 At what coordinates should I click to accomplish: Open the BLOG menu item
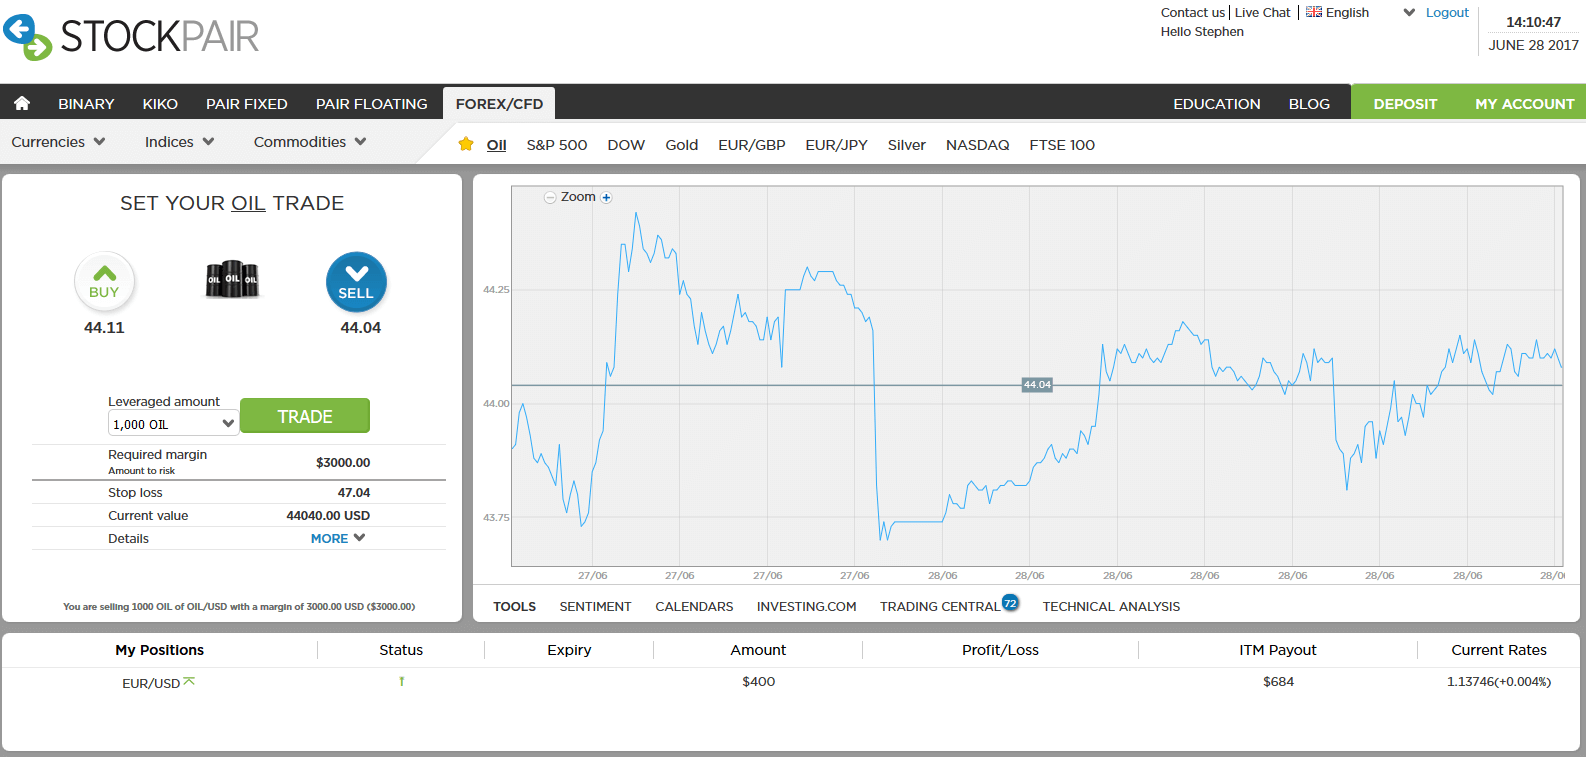point(1309,104)
